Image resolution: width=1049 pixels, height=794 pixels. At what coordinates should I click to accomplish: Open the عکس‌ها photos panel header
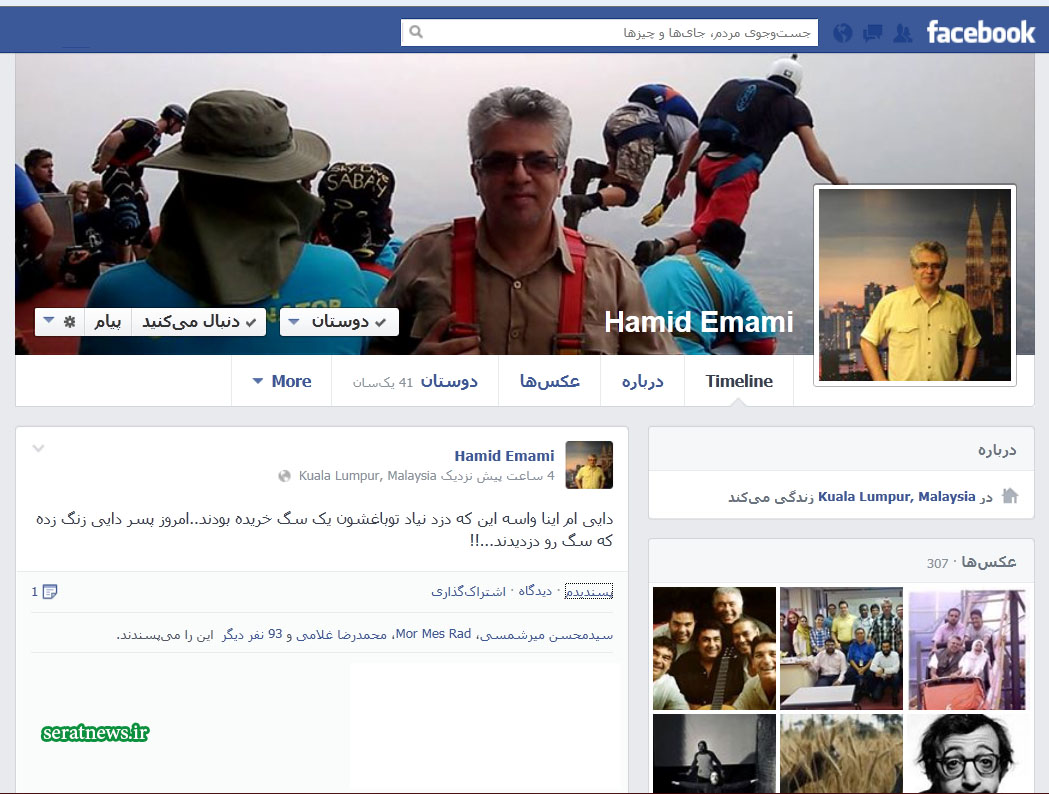tap(989, 562)
